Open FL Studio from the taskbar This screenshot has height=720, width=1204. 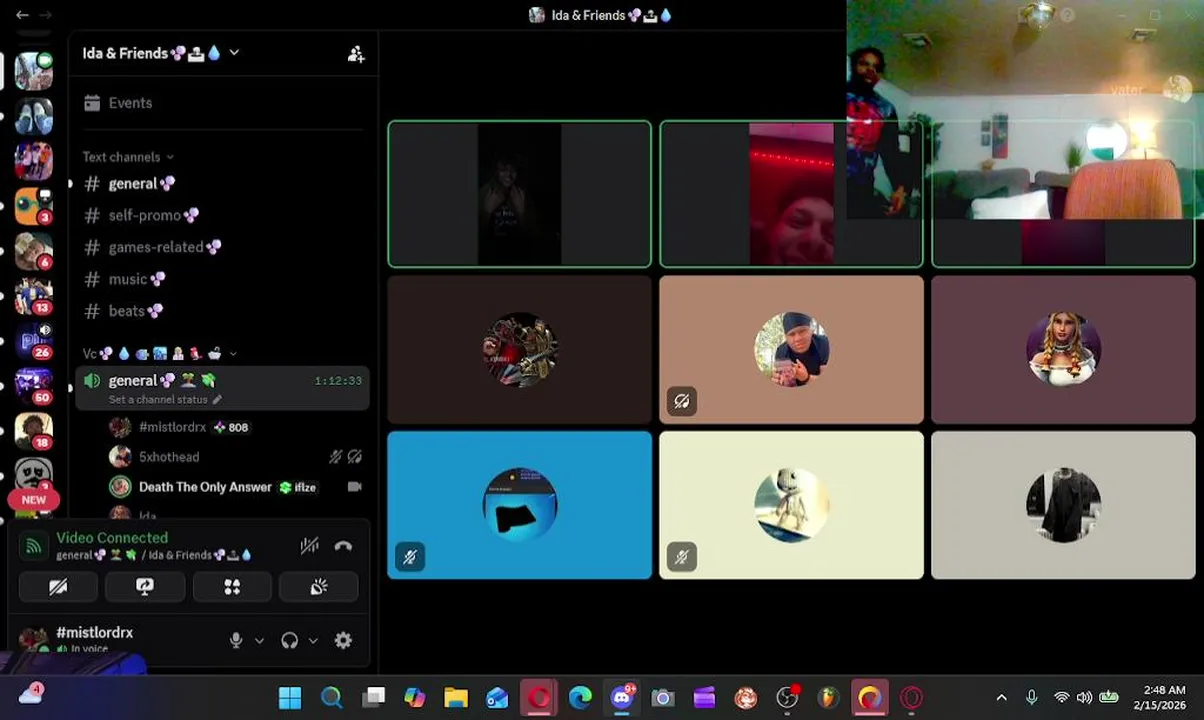pyautogui.click(x=828, y=697)
